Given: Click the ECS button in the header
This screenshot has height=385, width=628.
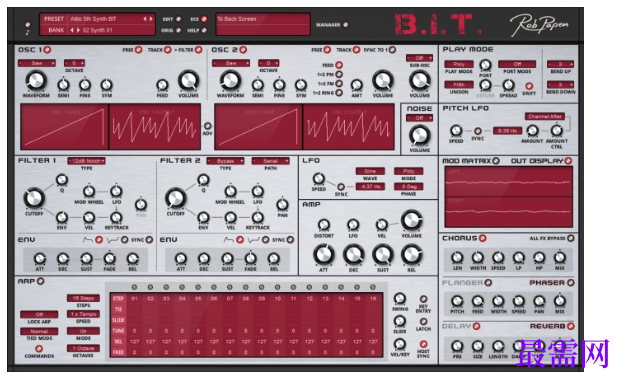Looking at the screenshot, I should 204,19.
